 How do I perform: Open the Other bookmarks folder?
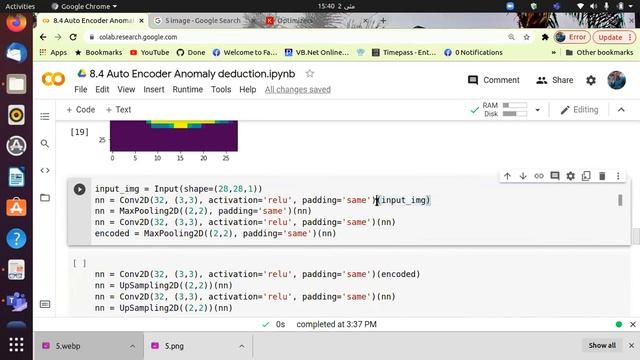click(599, 52)
